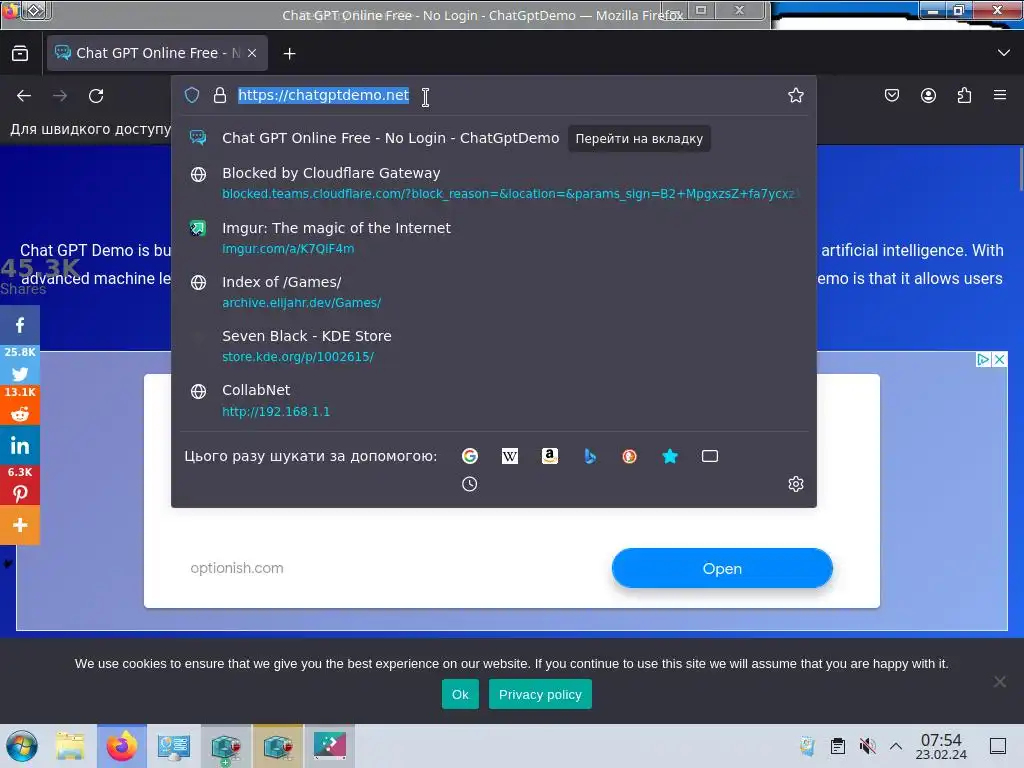Reload the current page

(x=96, y=96)
